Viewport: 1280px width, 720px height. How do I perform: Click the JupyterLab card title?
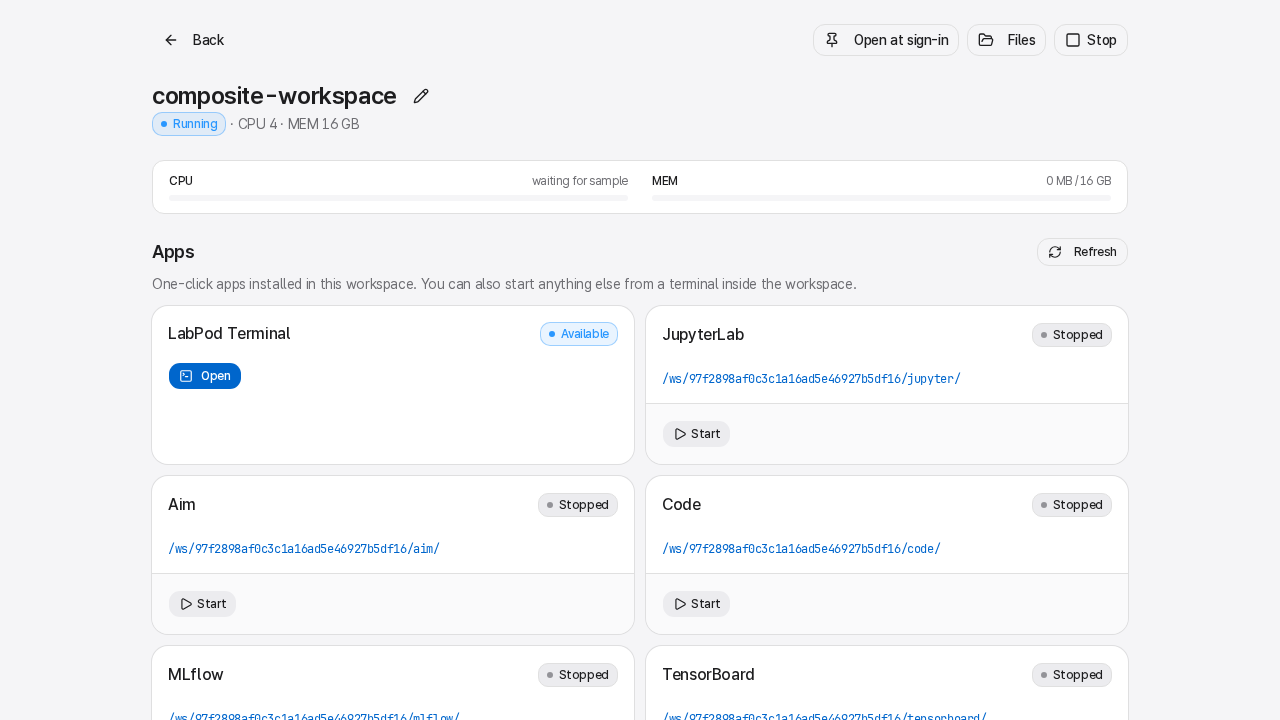click(x=703, y=335)
